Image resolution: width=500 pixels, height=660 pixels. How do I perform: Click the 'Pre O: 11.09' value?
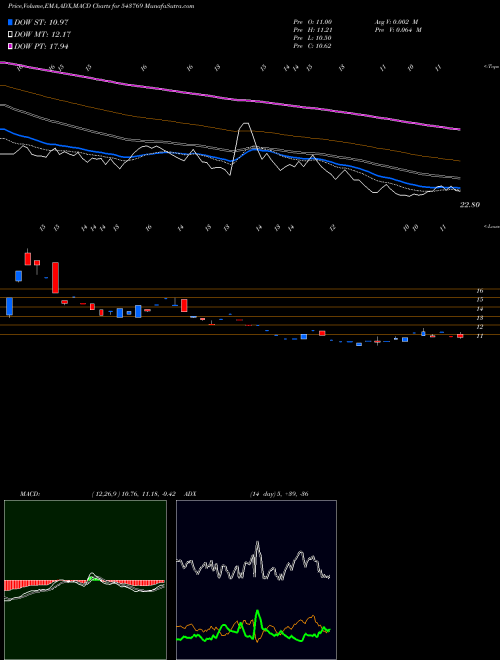click(312, 22)
